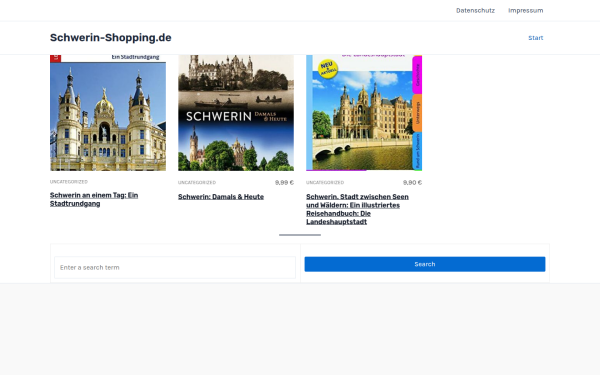The height and width of the screenshot is (375, 600).
Task: Open the Datenschutz page link
Action: click(x=475, y=11)
